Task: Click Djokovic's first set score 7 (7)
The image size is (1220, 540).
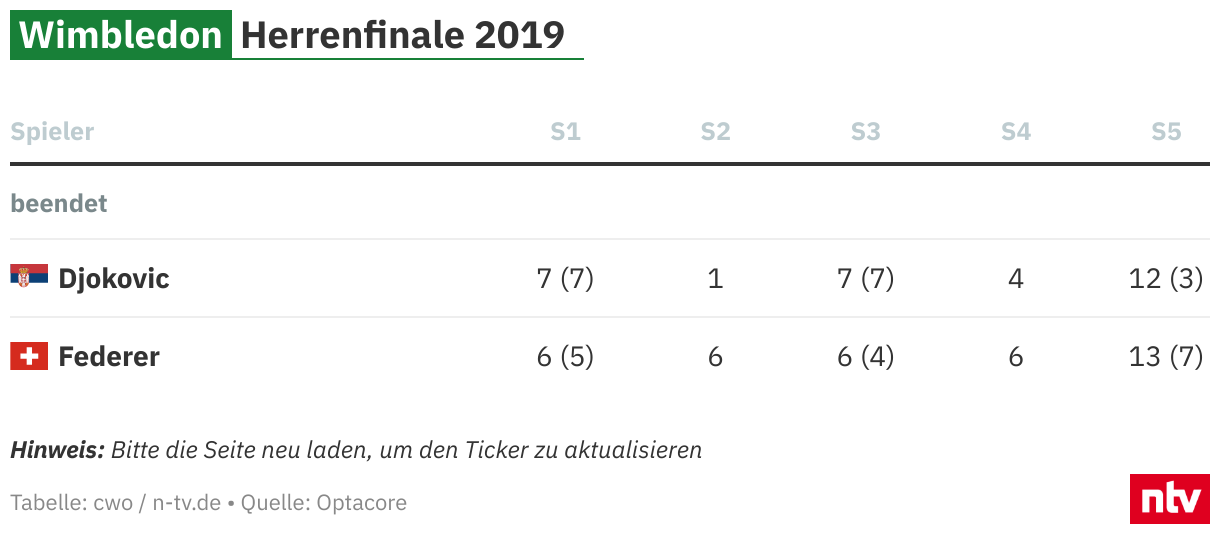Action: pos(565,278)
